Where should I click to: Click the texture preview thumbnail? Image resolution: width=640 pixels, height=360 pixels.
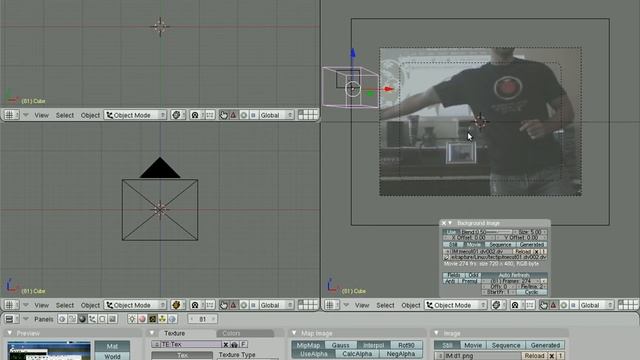[49, 351]
